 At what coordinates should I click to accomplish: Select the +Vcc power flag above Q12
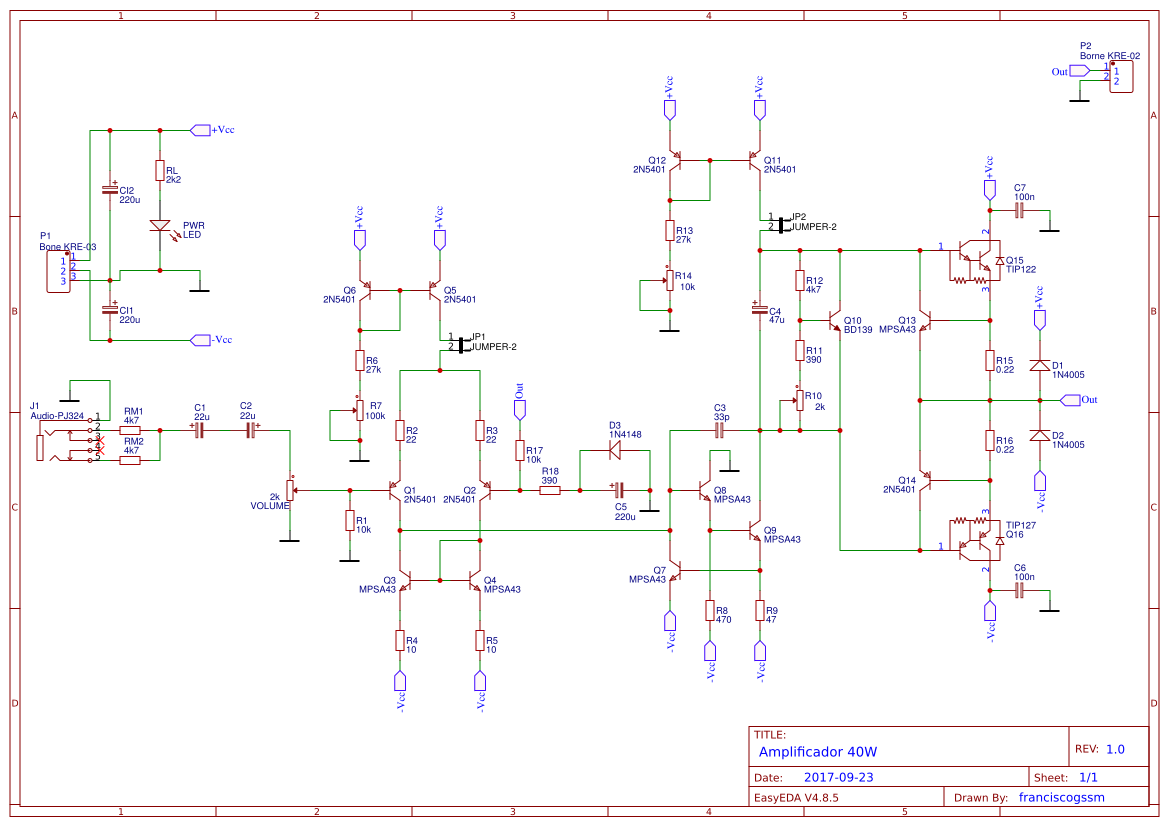668,110
